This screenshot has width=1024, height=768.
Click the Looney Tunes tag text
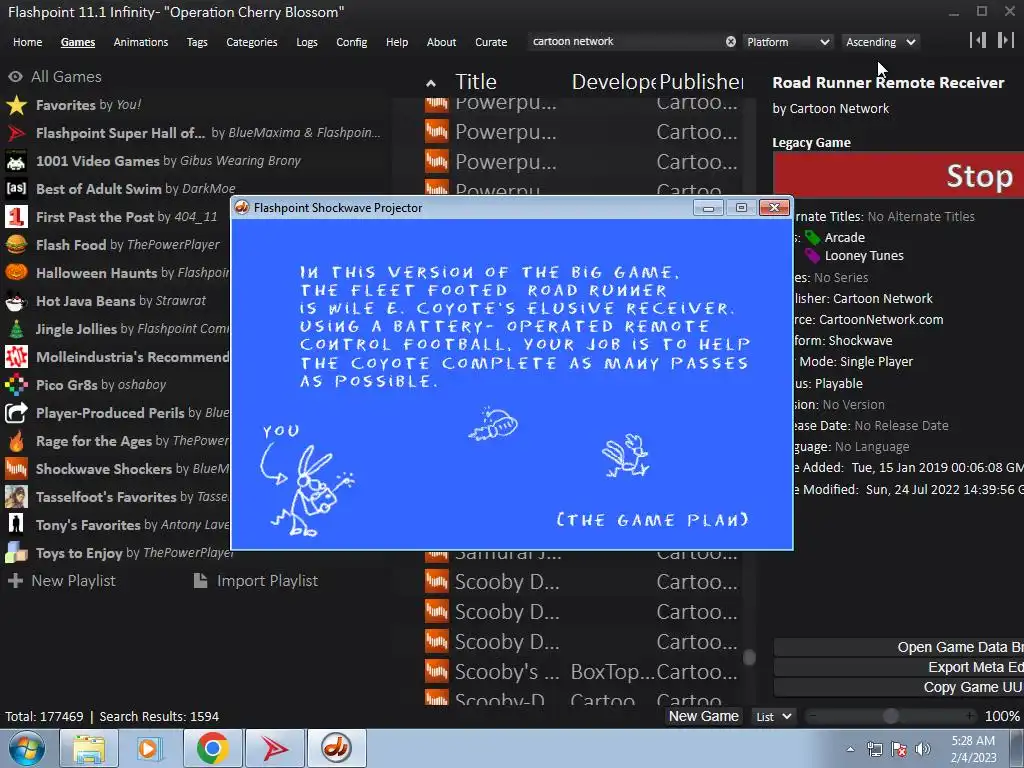click(864, 255)
